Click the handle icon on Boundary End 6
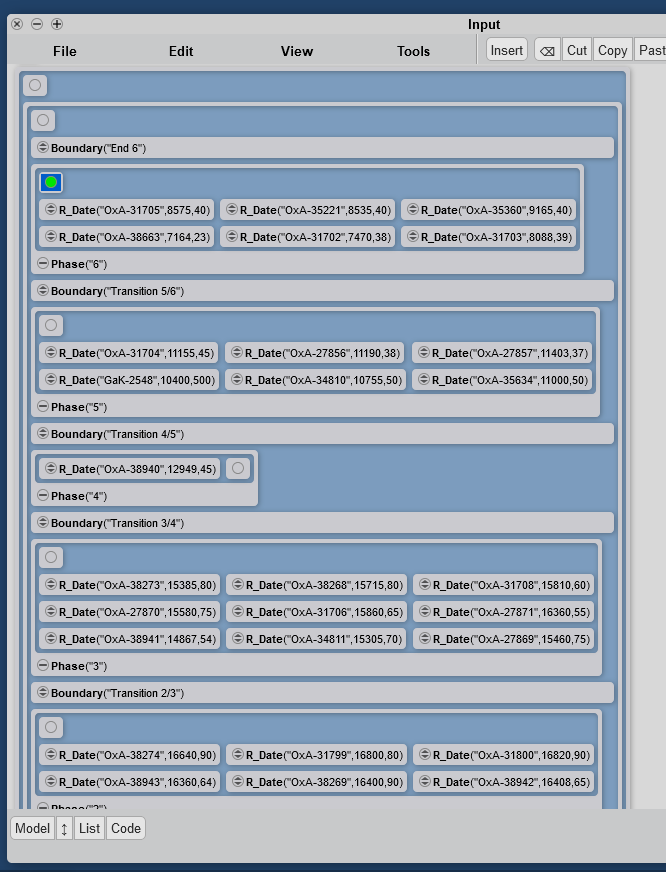 [x=42, y=148]
